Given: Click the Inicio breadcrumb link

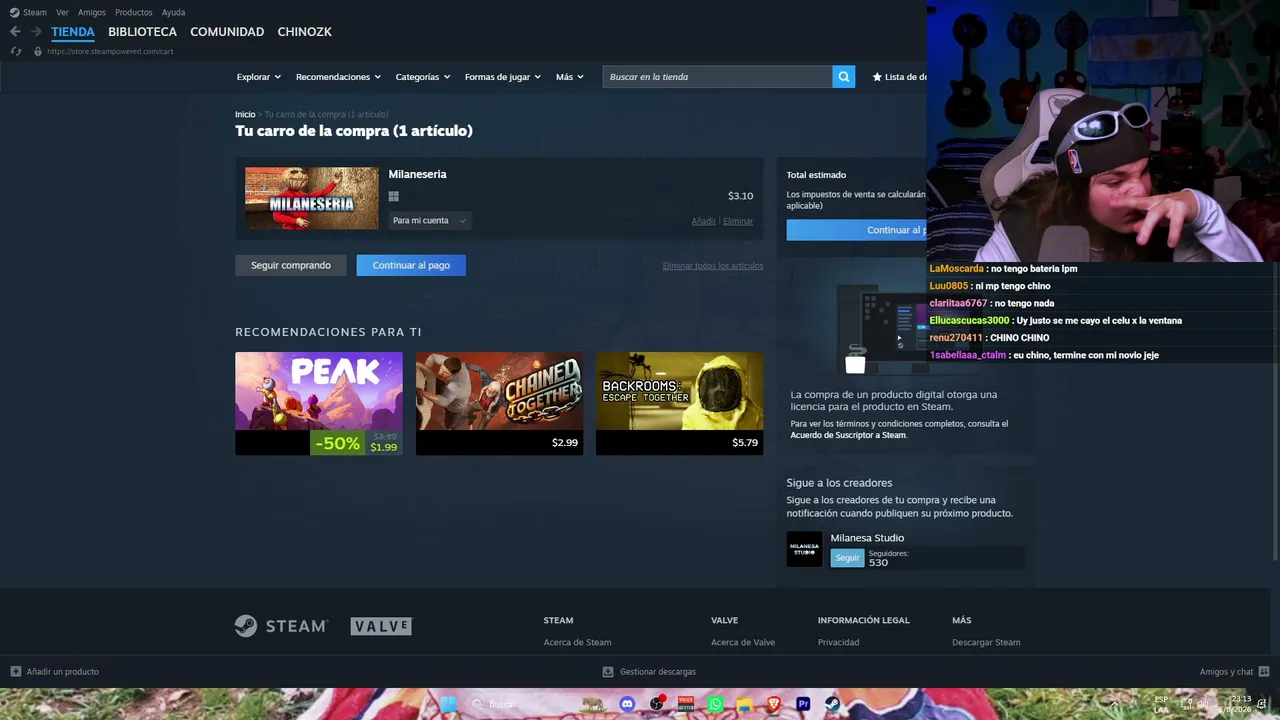Looking at the screenshot, I should point(245,114).
